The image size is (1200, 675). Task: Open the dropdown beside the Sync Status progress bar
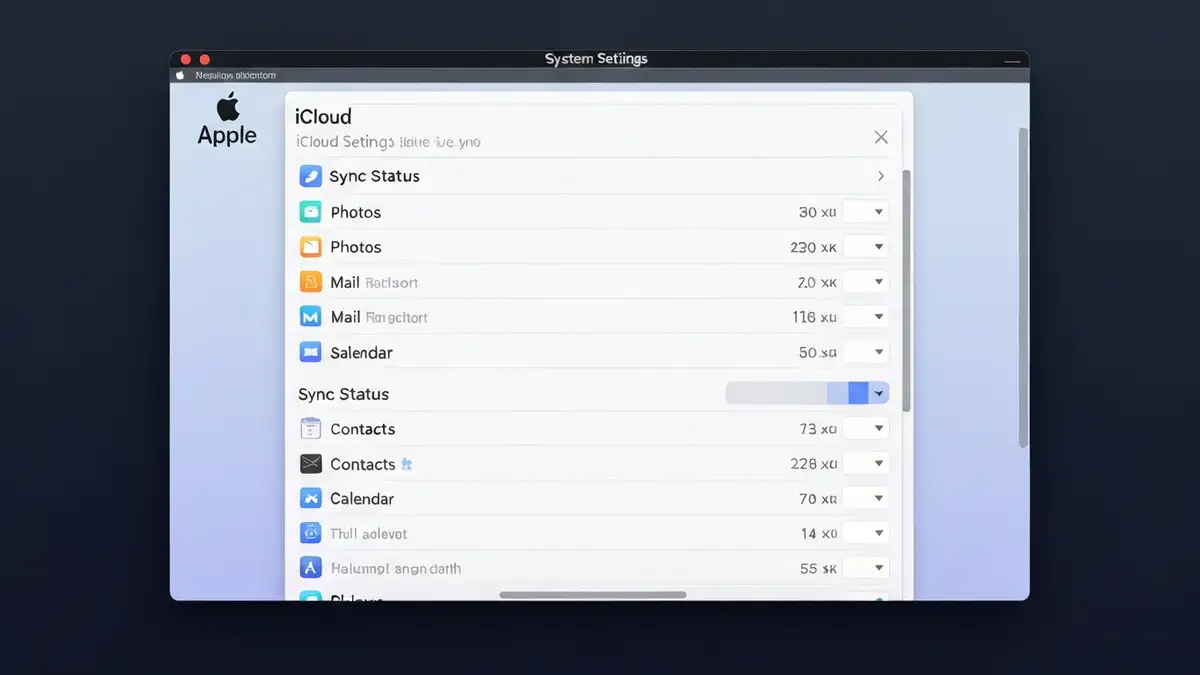879,394
